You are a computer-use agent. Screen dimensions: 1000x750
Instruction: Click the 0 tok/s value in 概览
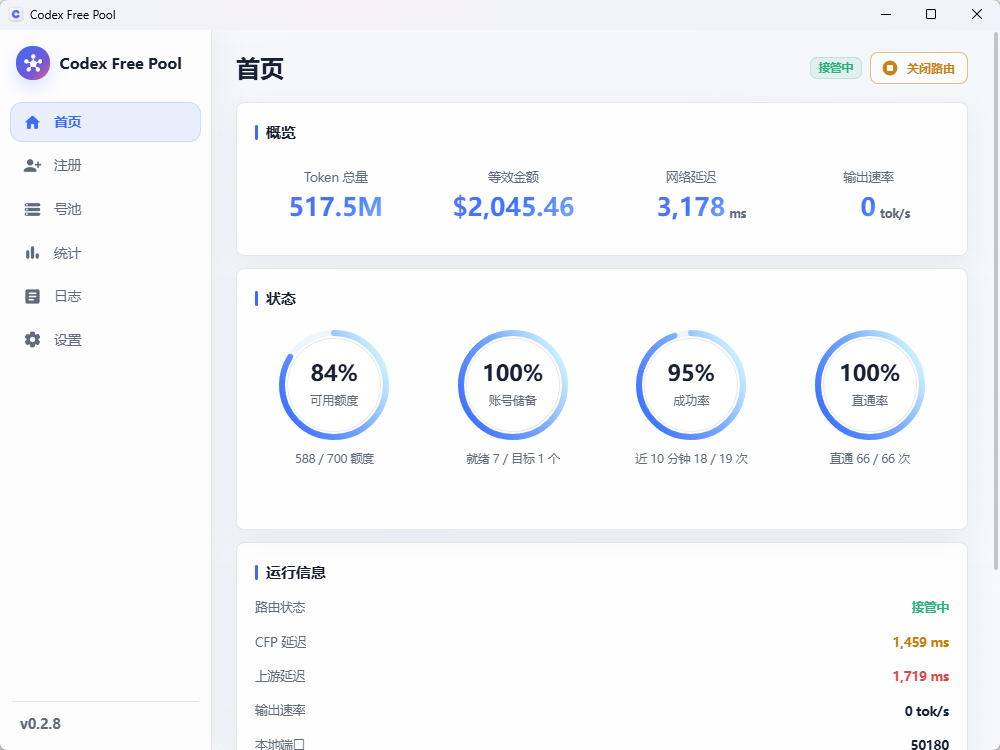pos(885,207)
